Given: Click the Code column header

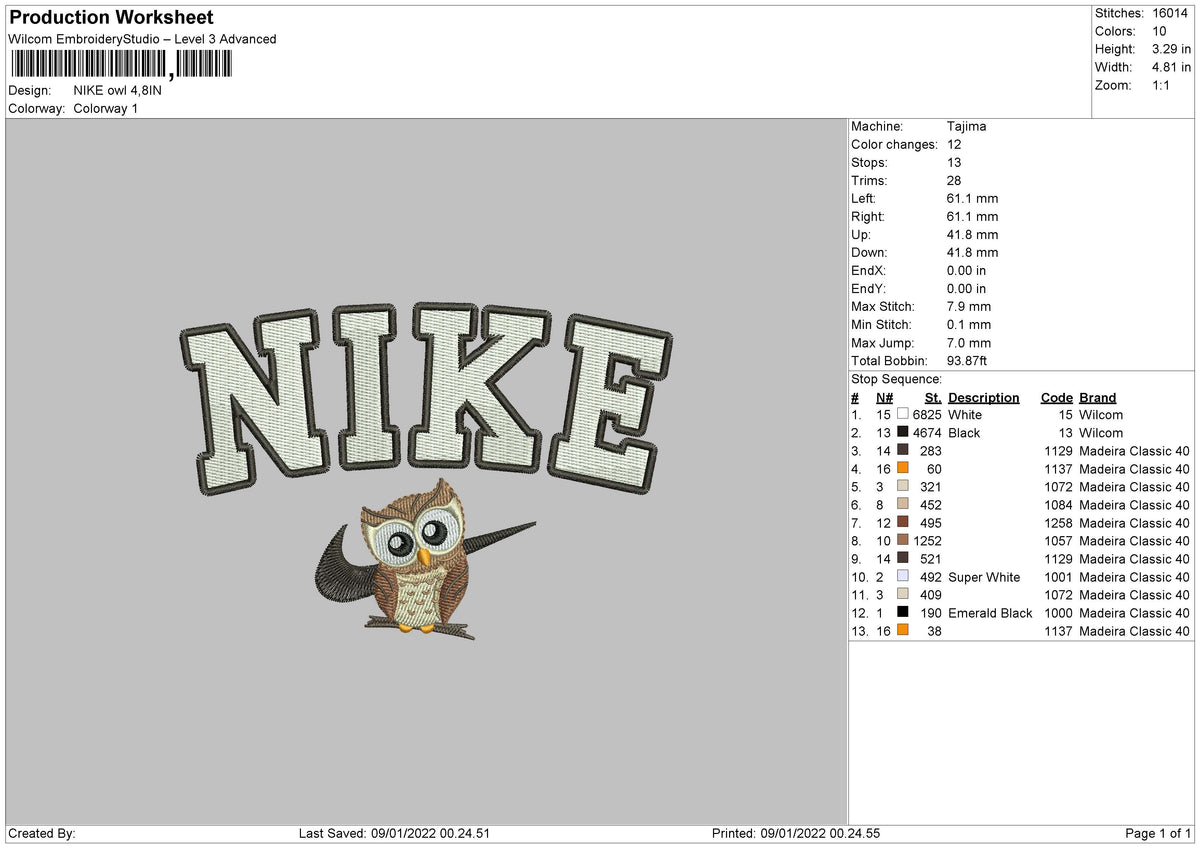Looking at the screenshot, I should tap(1056, 397).
